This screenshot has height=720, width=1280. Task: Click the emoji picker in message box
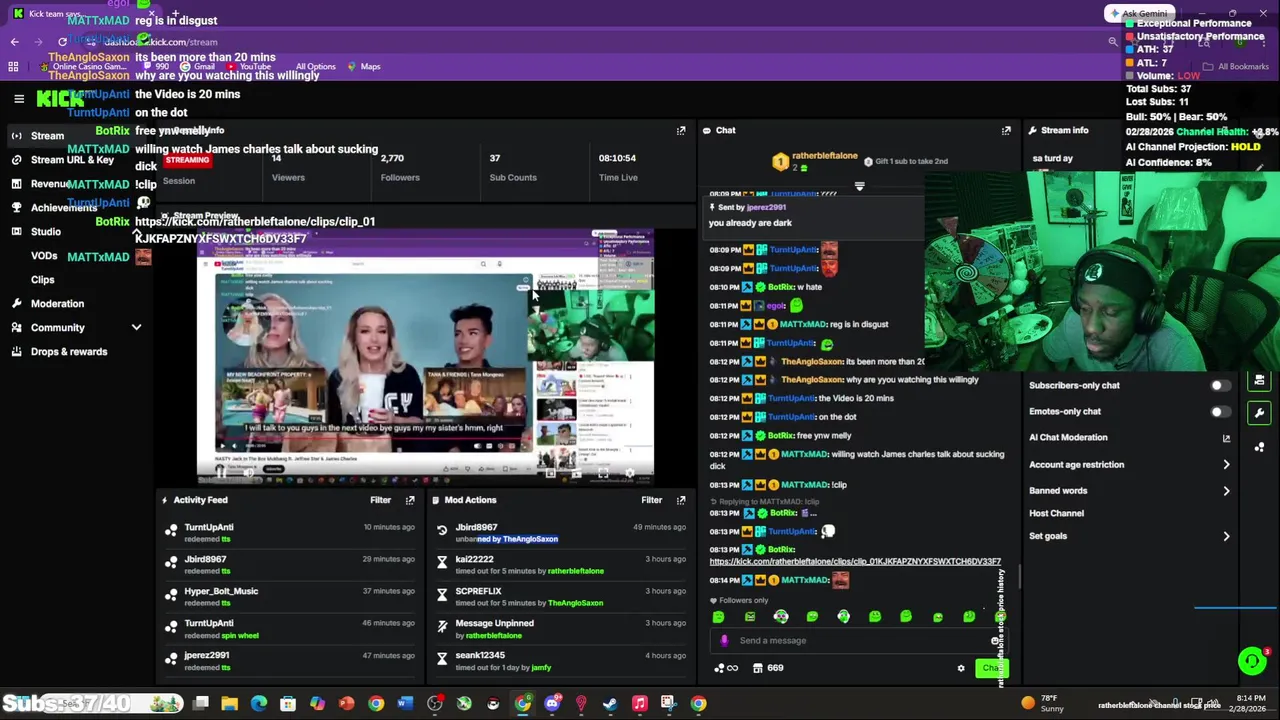995,641
